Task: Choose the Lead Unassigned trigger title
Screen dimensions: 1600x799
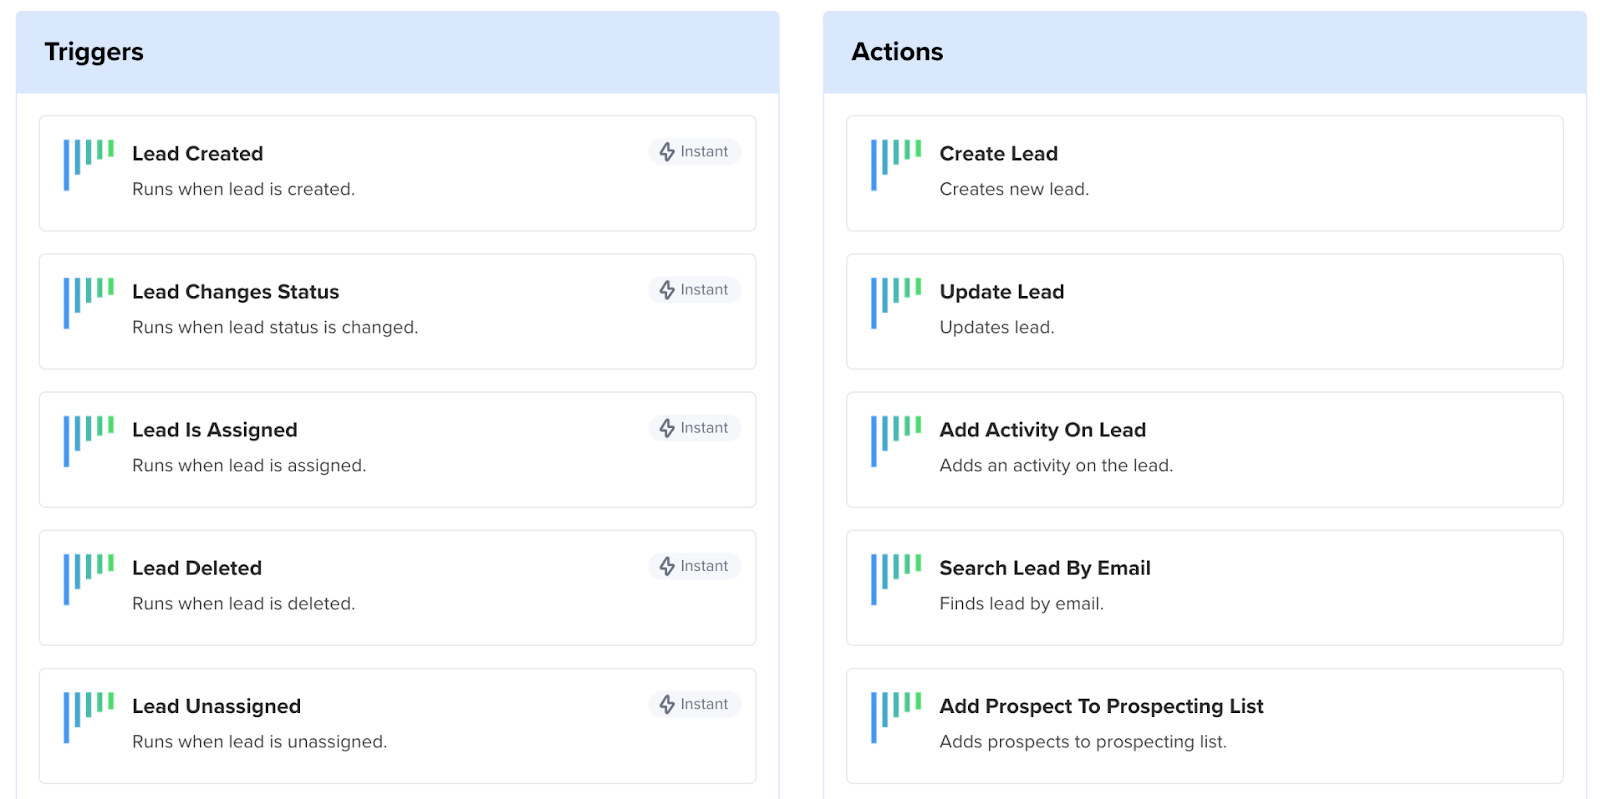Action: tap(217, 706)
